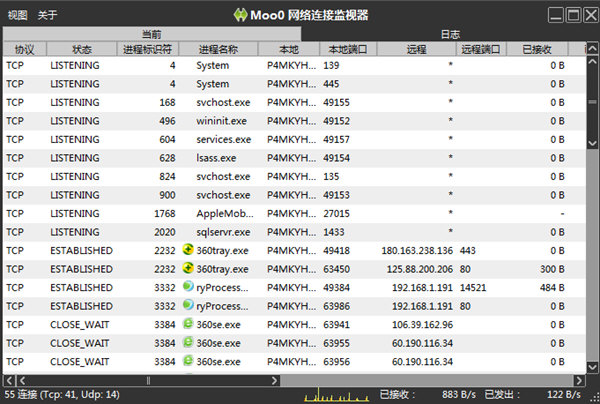This screenshot has width=600, height=404.
Task: Click the 360se.exe icon on port 63941 row
Action: click(x=187, y=324)
